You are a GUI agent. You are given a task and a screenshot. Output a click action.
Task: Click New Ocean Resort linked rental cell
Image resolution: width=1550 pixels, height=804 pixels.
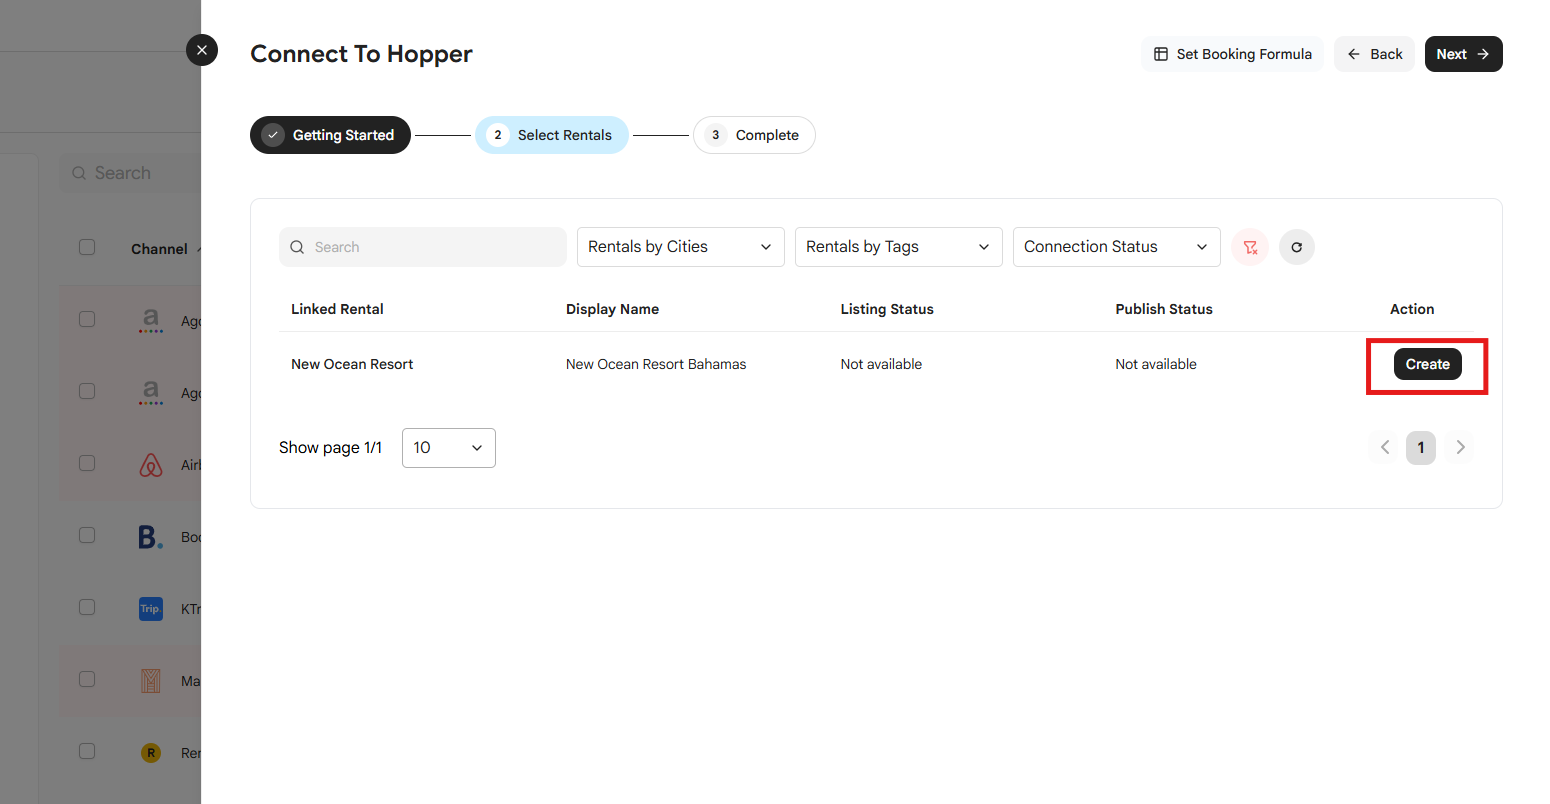point(352,364)
